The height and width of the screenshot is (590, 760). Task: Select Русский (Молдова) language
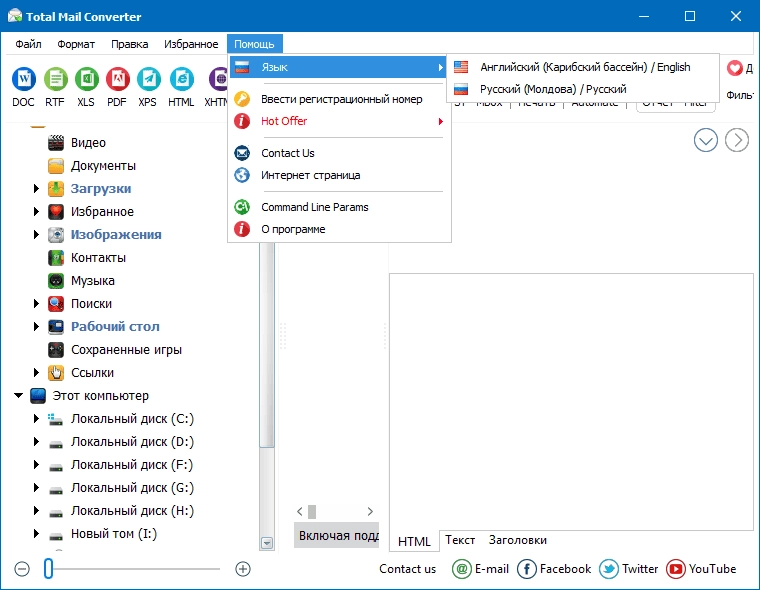point(582,89)
